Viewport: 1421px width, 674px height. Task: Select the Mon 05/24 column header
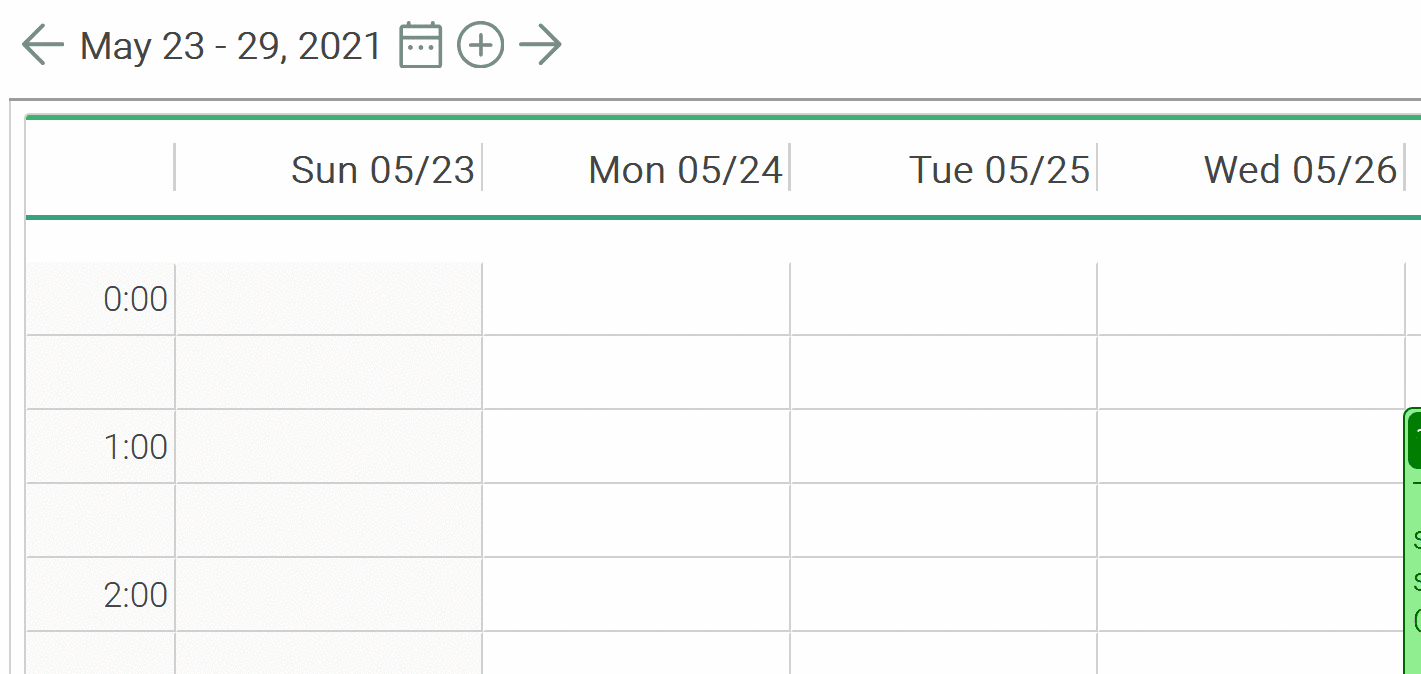685,170
